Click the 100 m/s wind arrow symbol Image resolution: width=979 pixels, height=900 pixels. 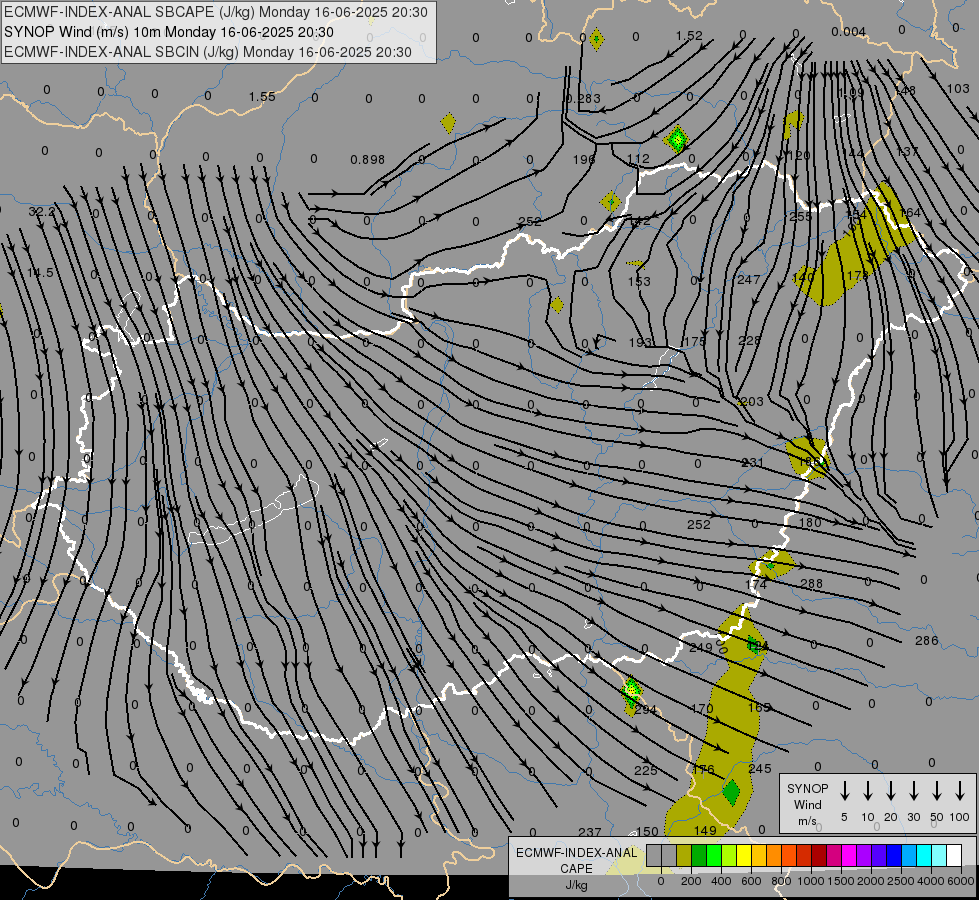[960, 791]
